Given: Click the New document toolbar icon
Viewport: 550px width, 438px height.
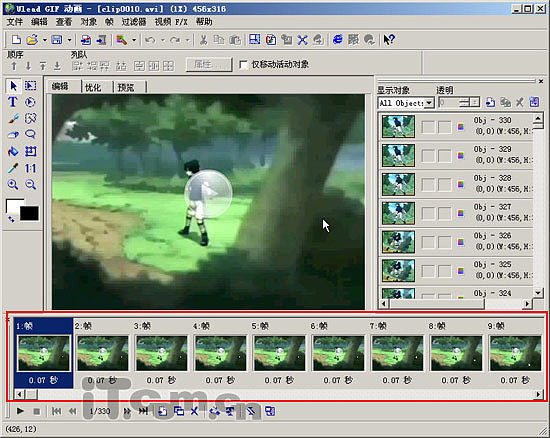Looking at the screenshot, I should pyautogui.click(x=16, y=40).
